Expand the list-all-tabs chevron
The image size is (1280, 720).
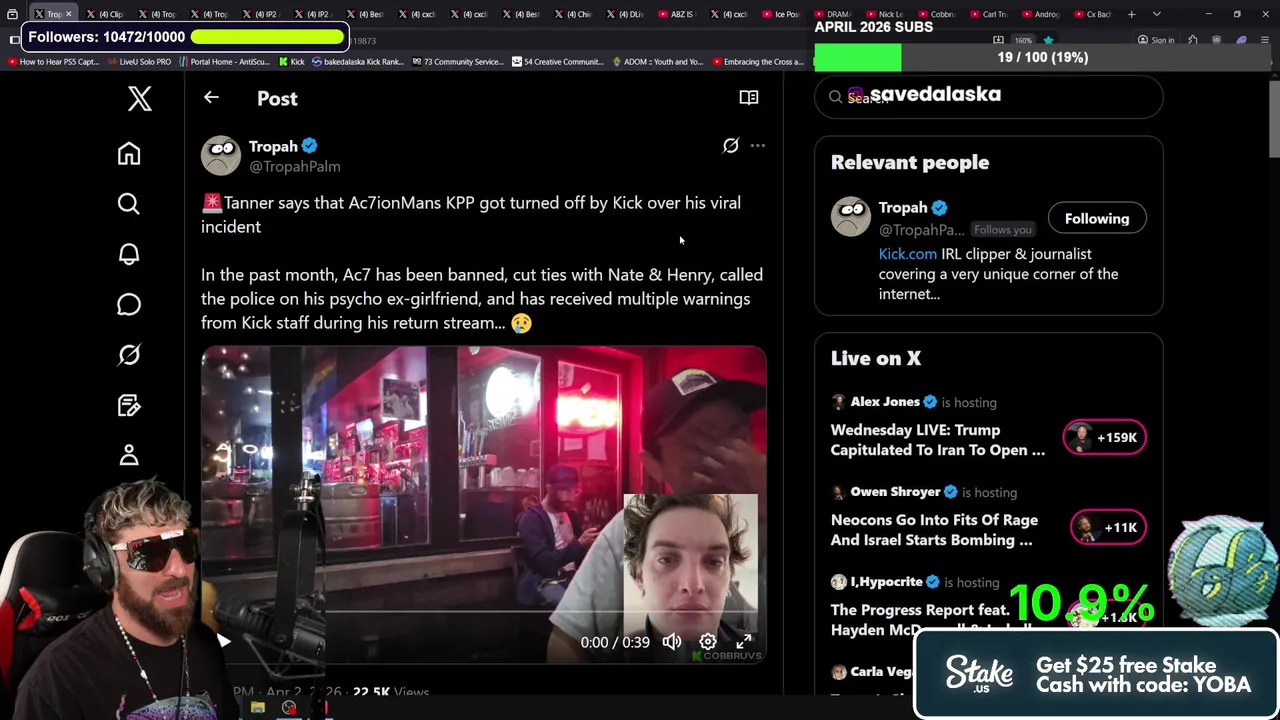(1157, 14)
